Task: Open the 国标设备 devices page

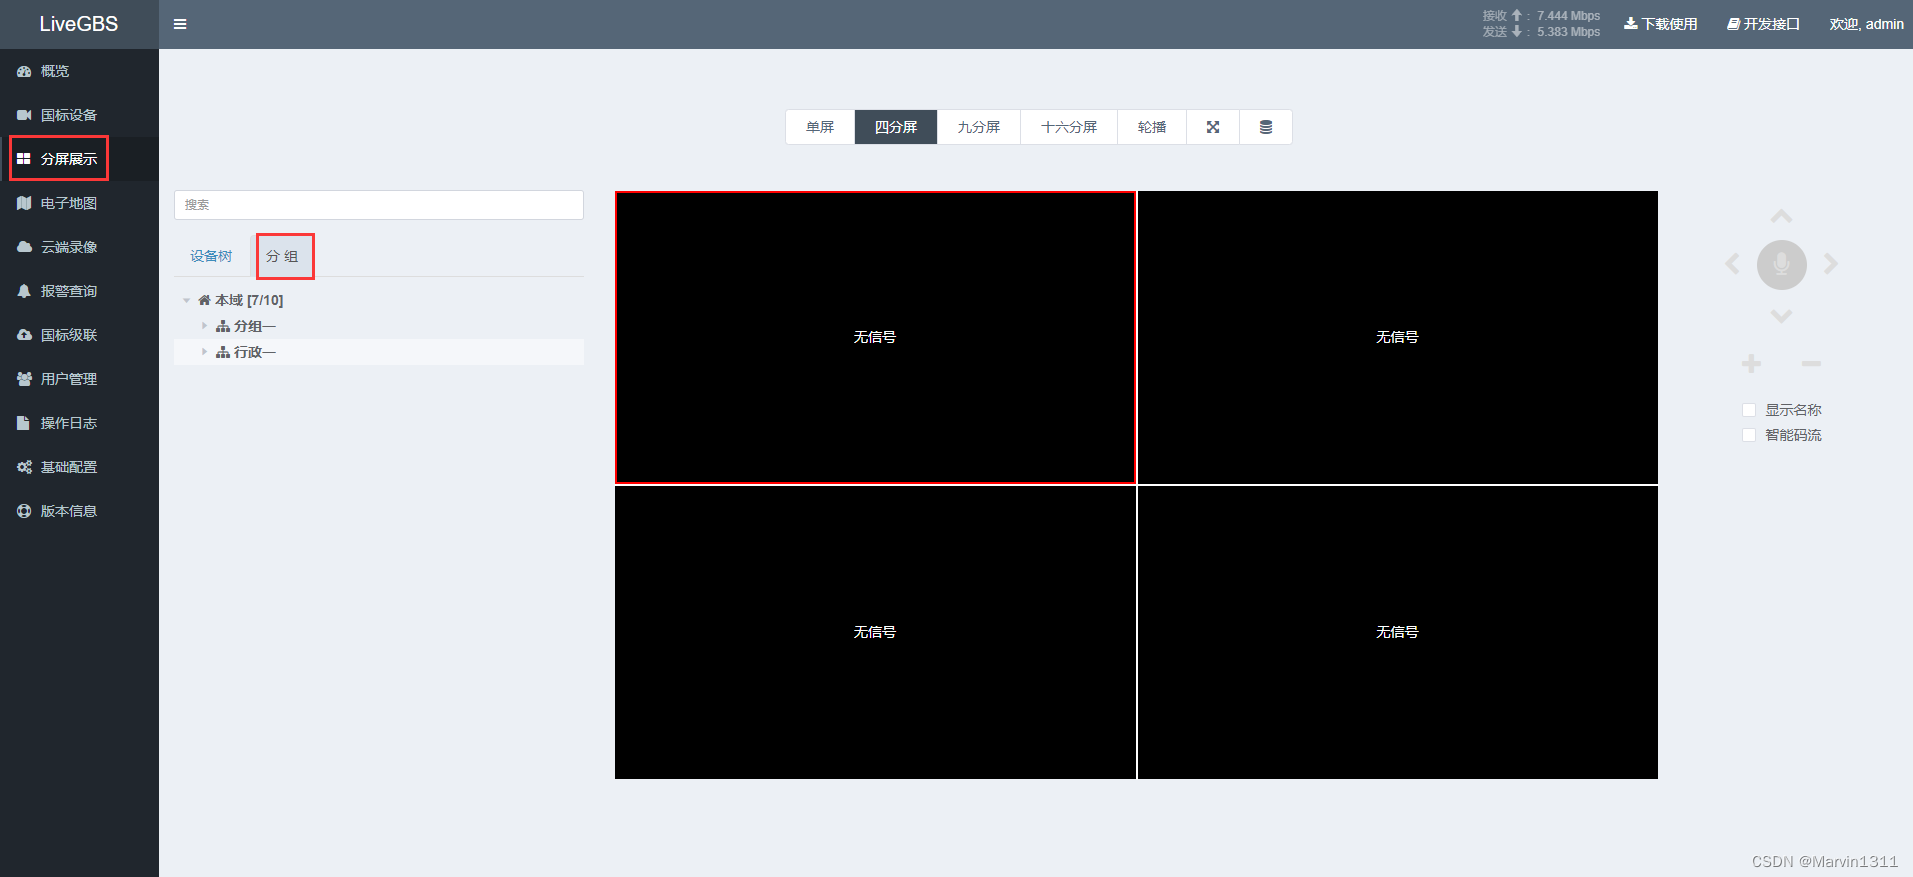Action: (x=79, y=115)
